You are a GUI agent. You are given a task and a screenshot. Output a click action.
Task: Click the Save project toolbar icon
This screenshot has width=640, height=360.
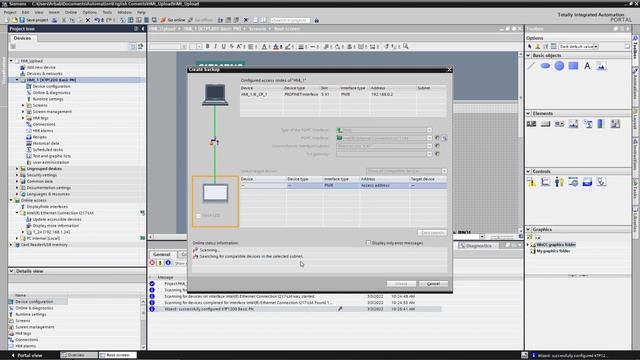pyautogui.click(x=22, y=20)
